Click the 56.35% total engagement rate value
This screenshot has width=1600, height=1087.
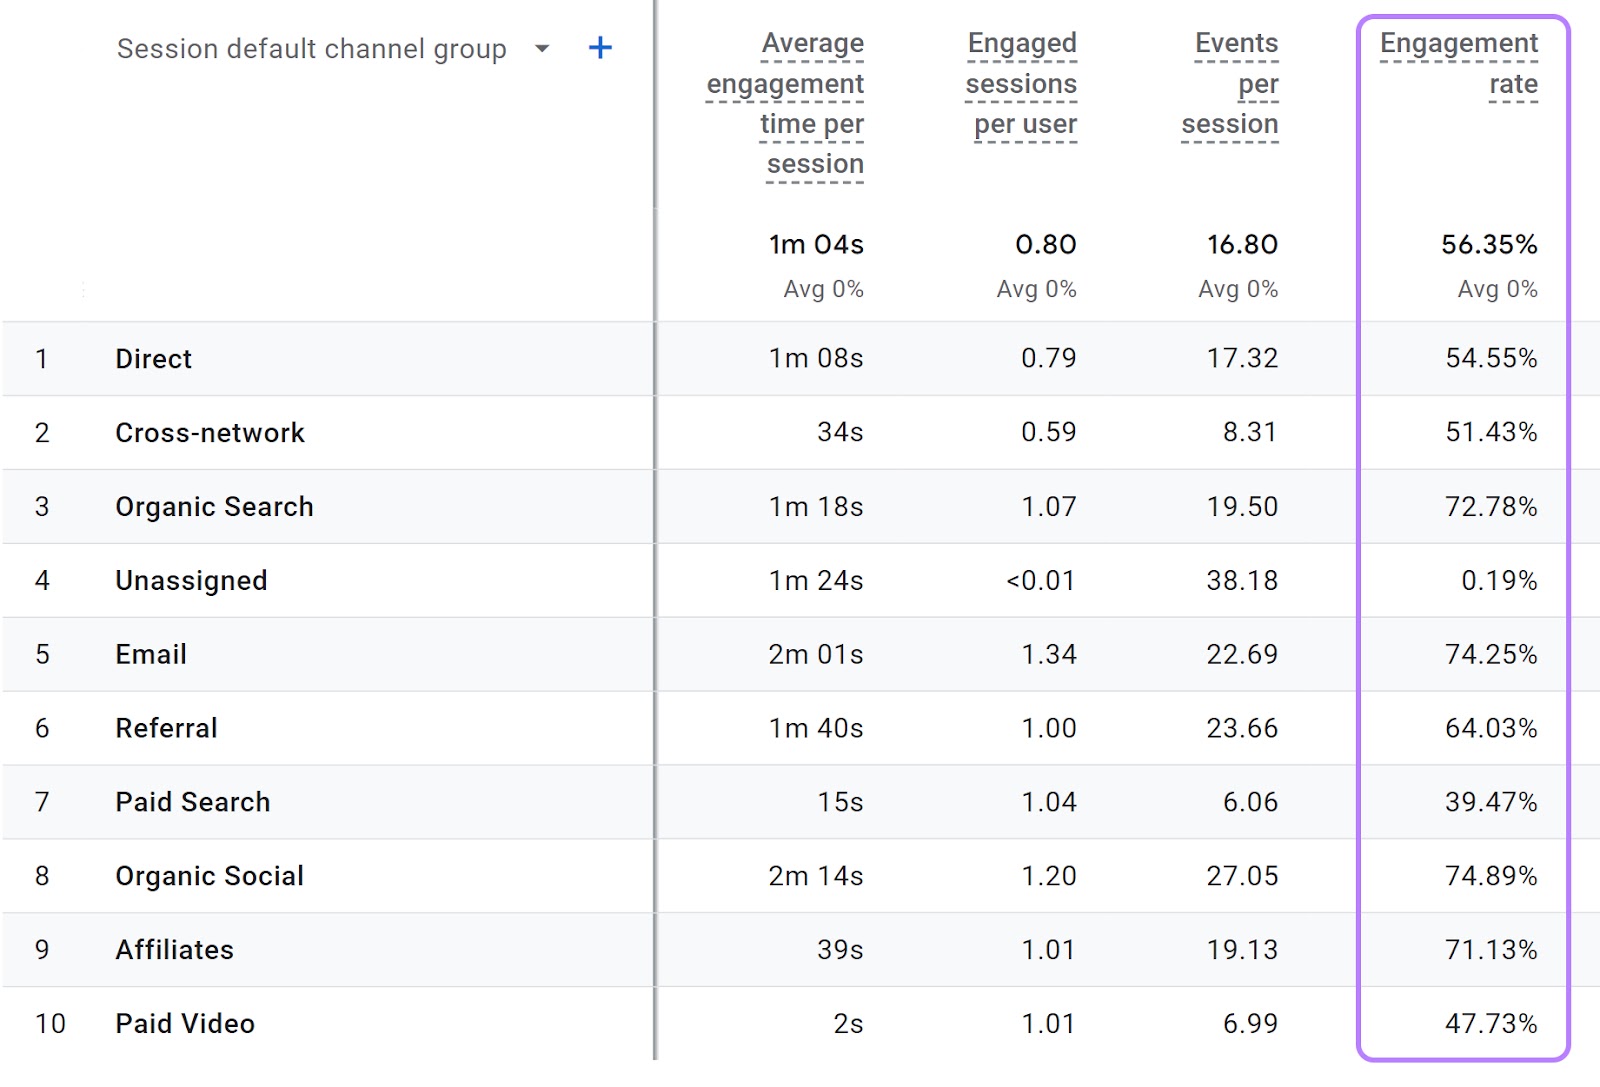[x=1489, y=245]
